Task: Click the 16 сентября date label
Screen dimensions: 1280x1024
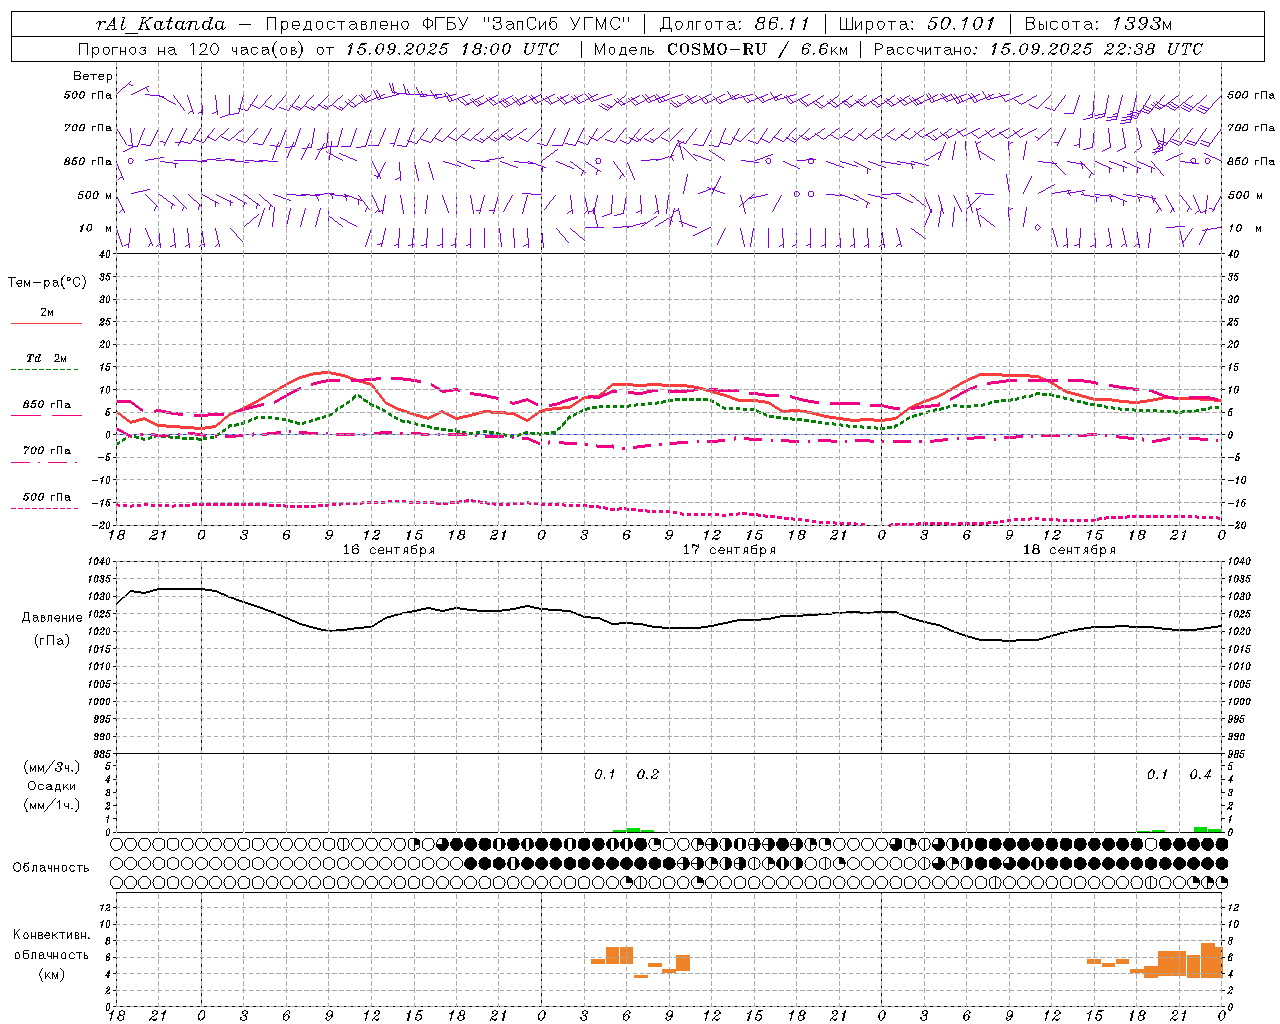Action: click(388, 549)
